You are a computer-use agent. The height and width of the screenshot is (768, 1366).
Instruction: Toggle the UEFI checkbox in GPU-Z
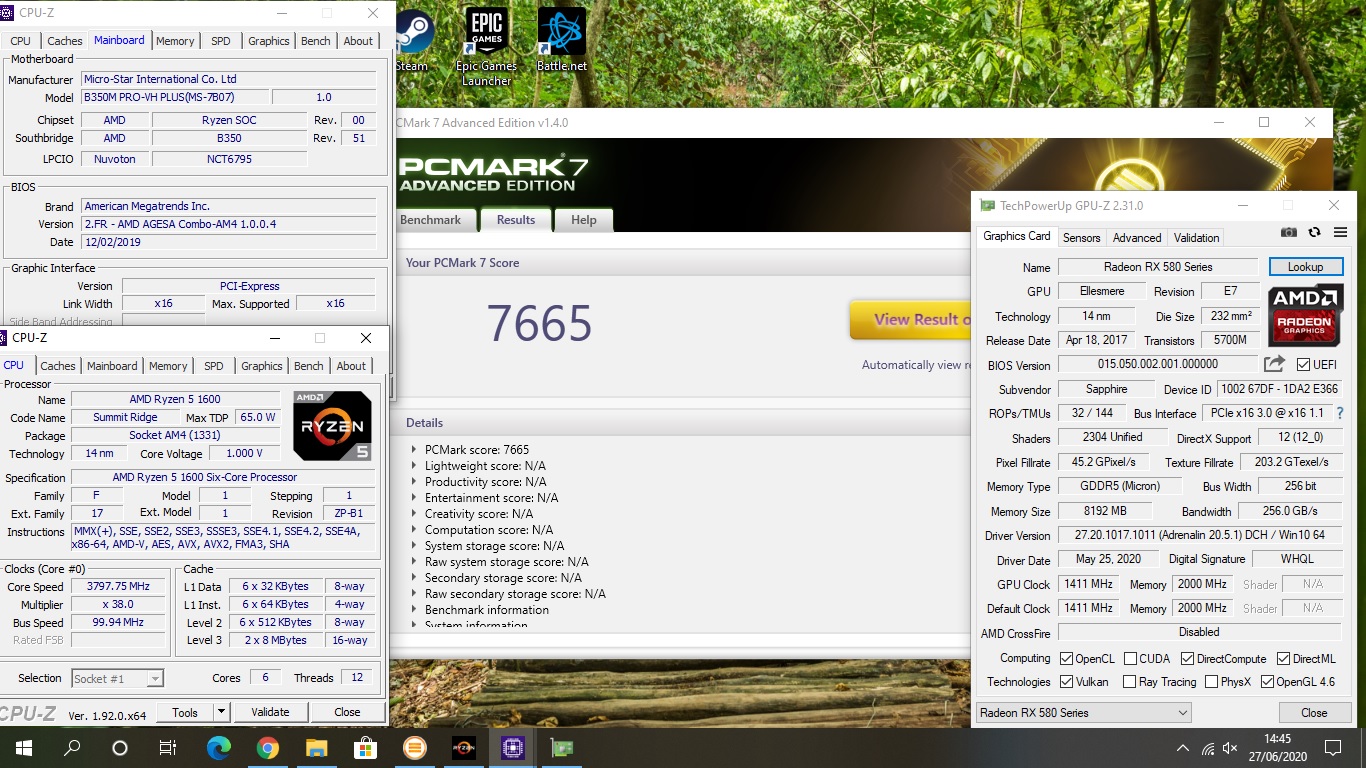1303,364
